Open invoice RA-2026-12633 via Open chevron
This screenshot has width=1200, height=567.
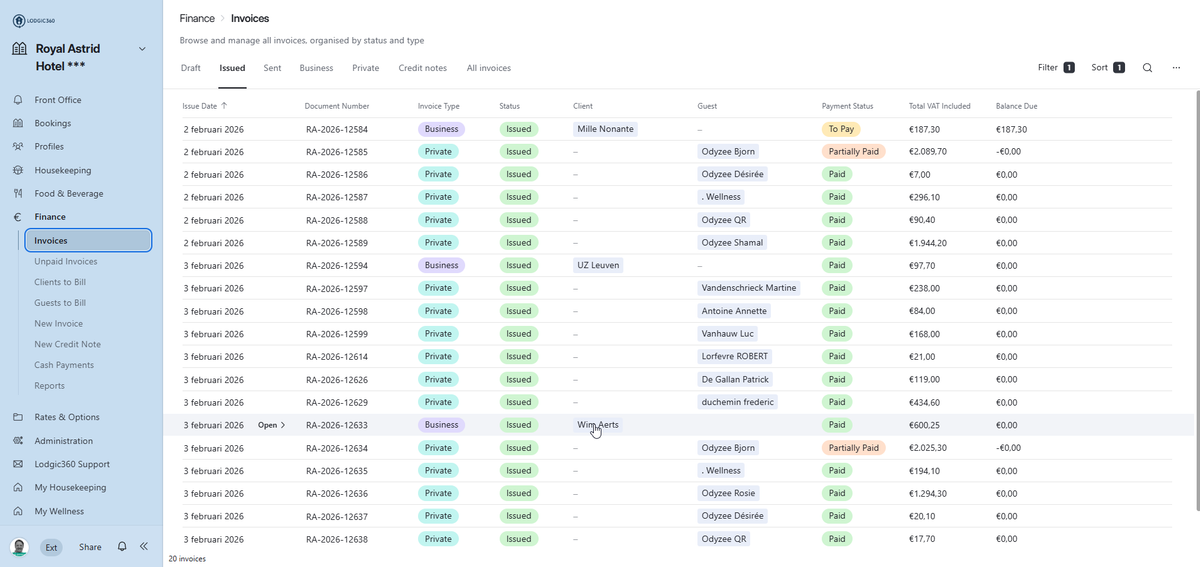click(x=272, y=425)
